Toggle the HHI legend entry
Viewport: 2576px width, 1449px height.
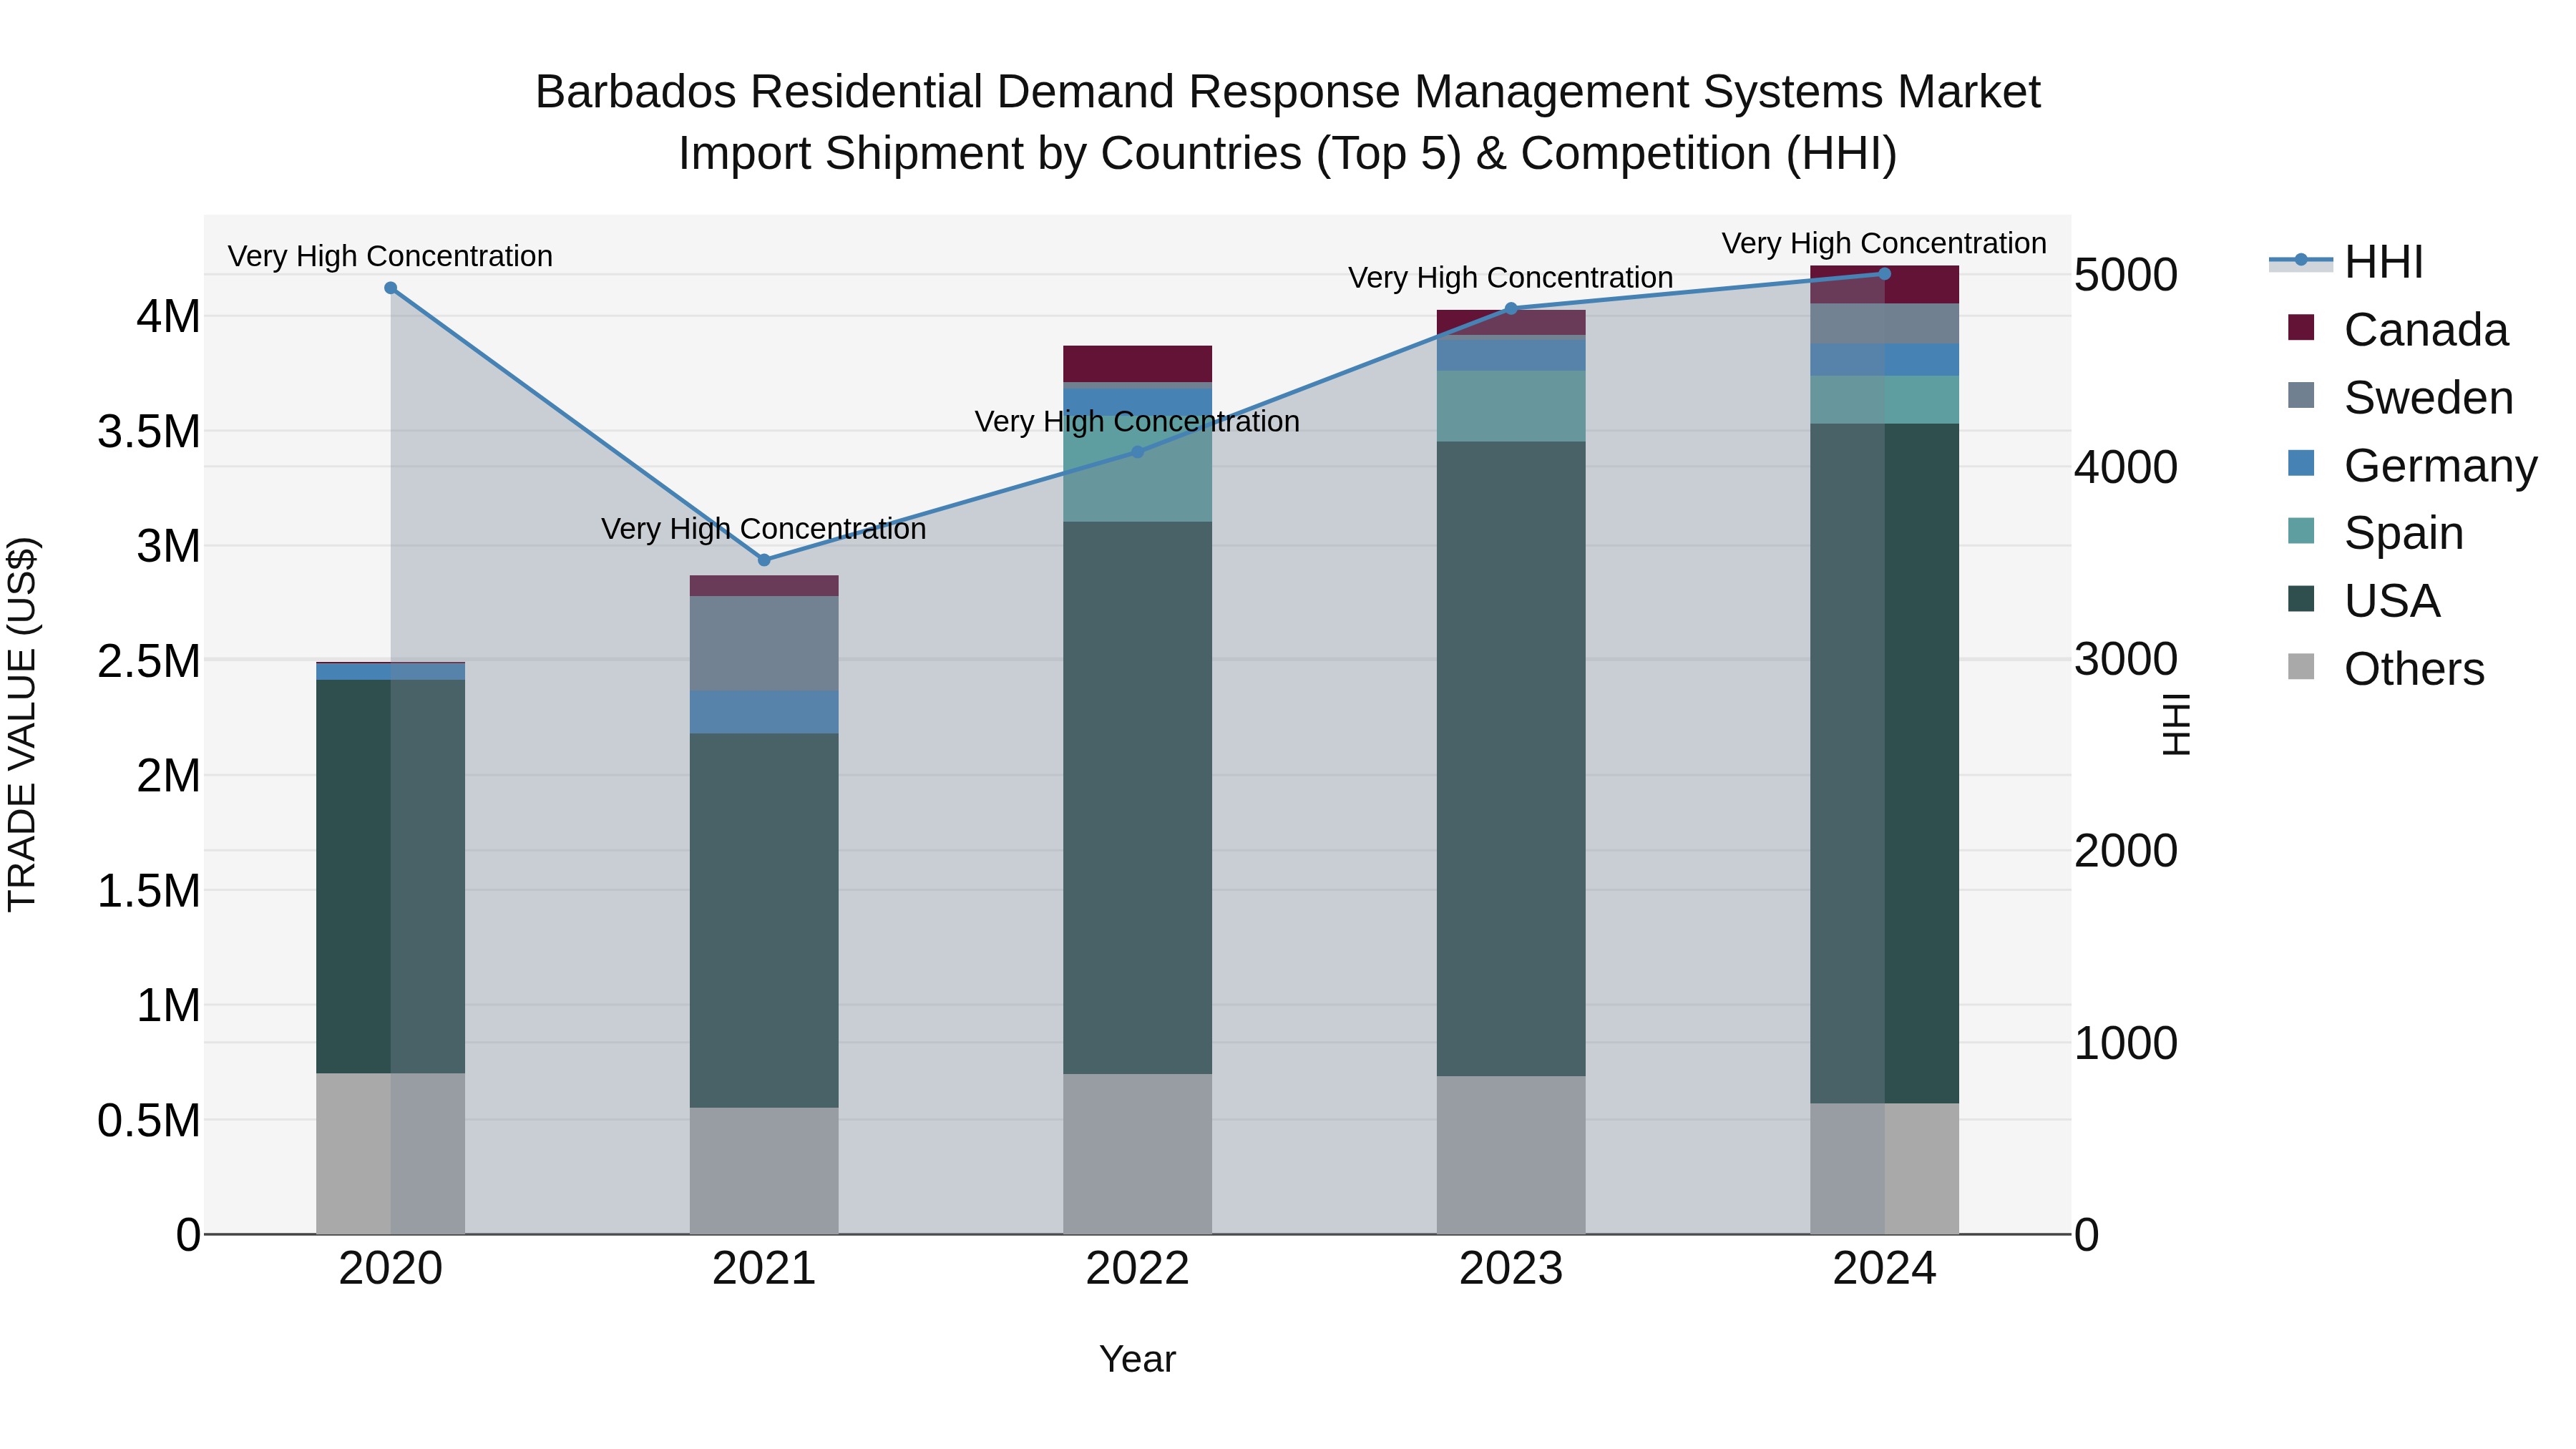pyautogui.click(x=2346, y=262)
